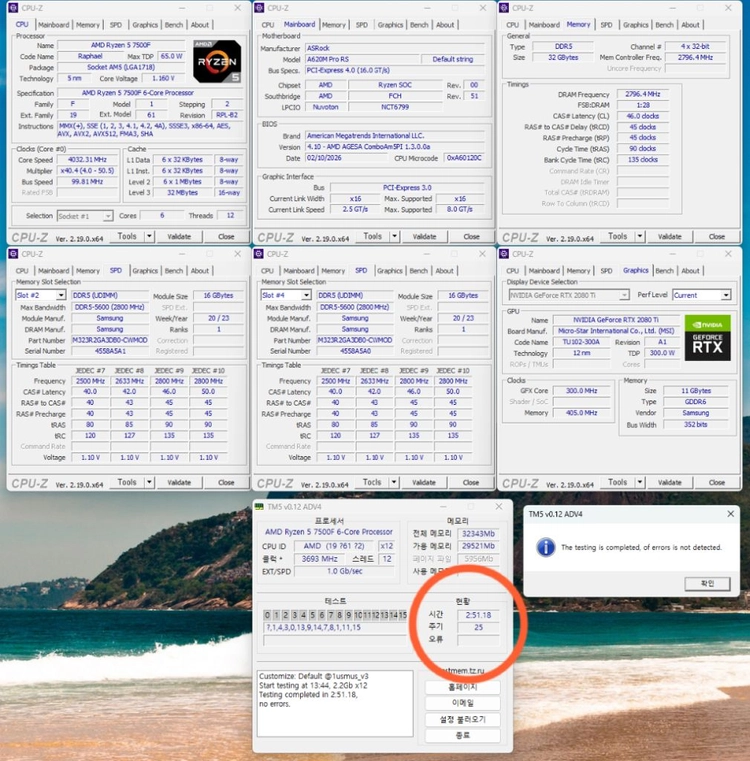Click the processor Name field AMD Ryzen 5 7500F

(121, 45)
